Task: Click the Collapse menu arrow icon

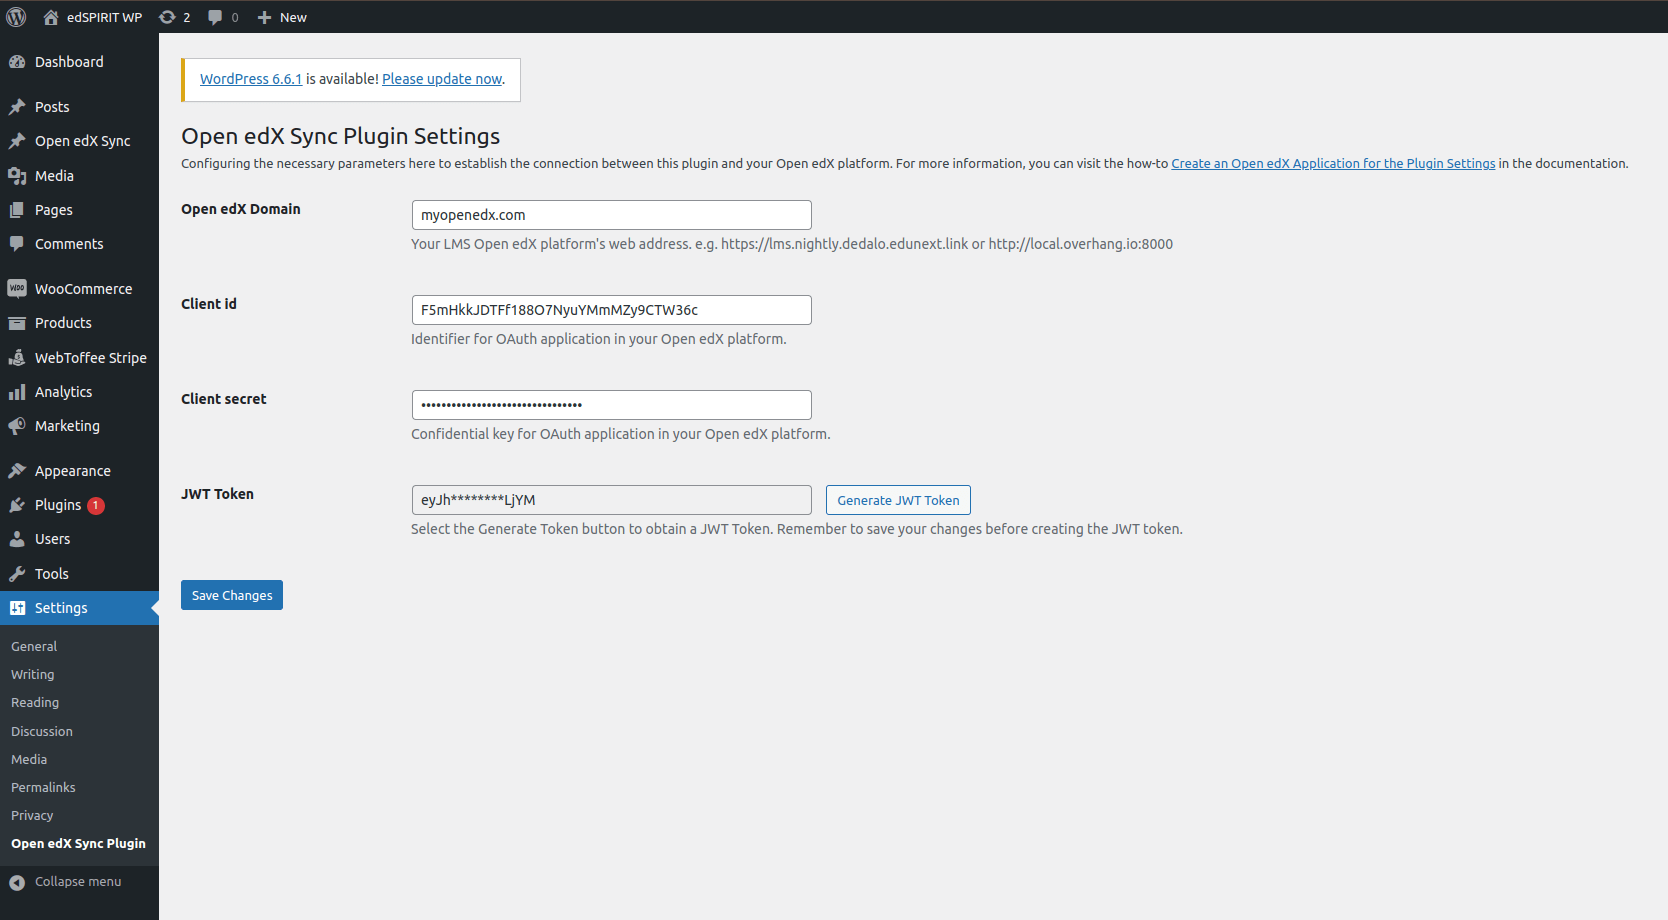Action: click(17, 882)
